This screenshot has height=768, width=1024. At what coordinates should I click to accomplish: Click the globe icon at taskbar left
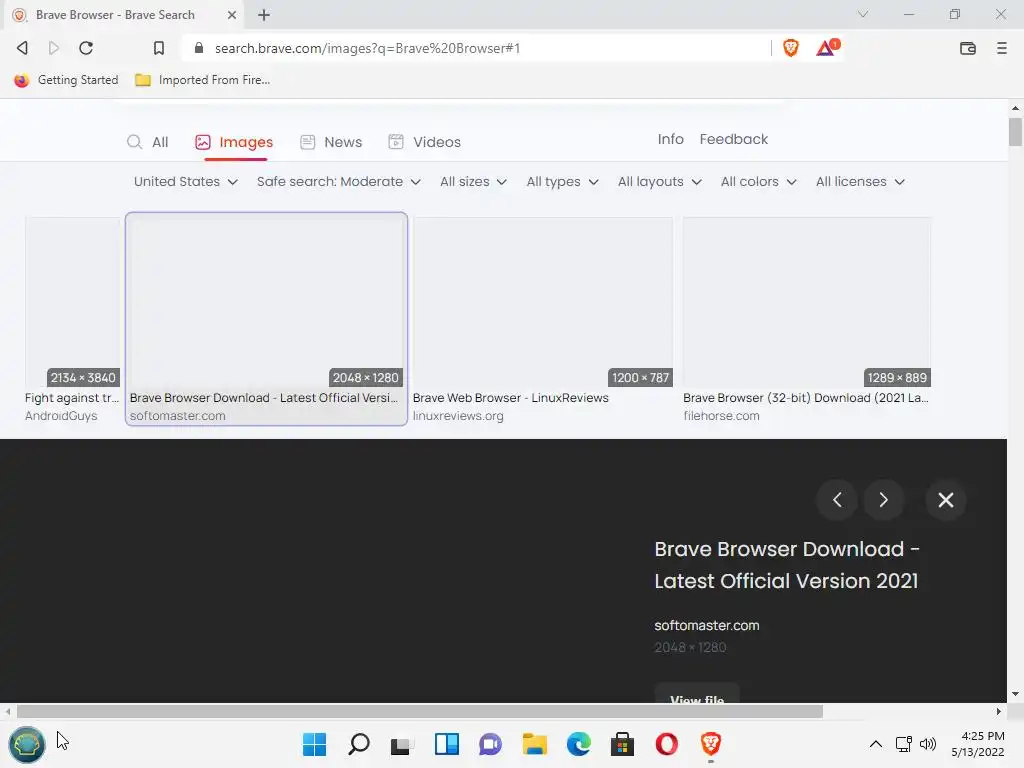click(x=27, y=744)
